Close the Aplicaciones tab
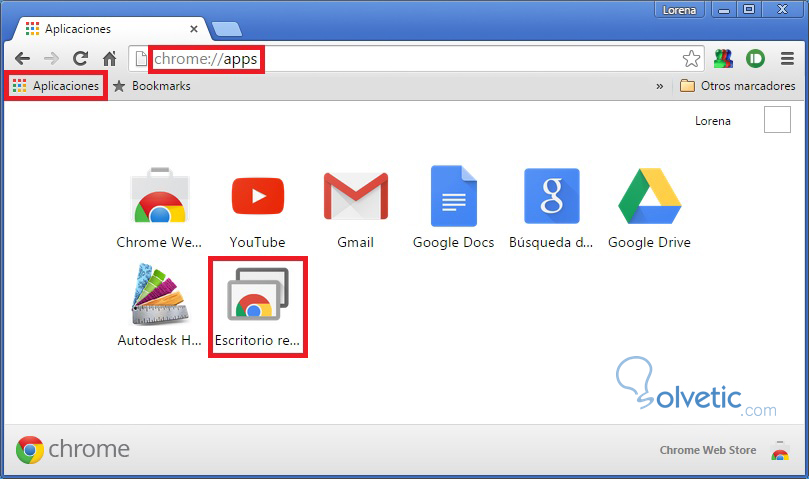 coord(194,29)
